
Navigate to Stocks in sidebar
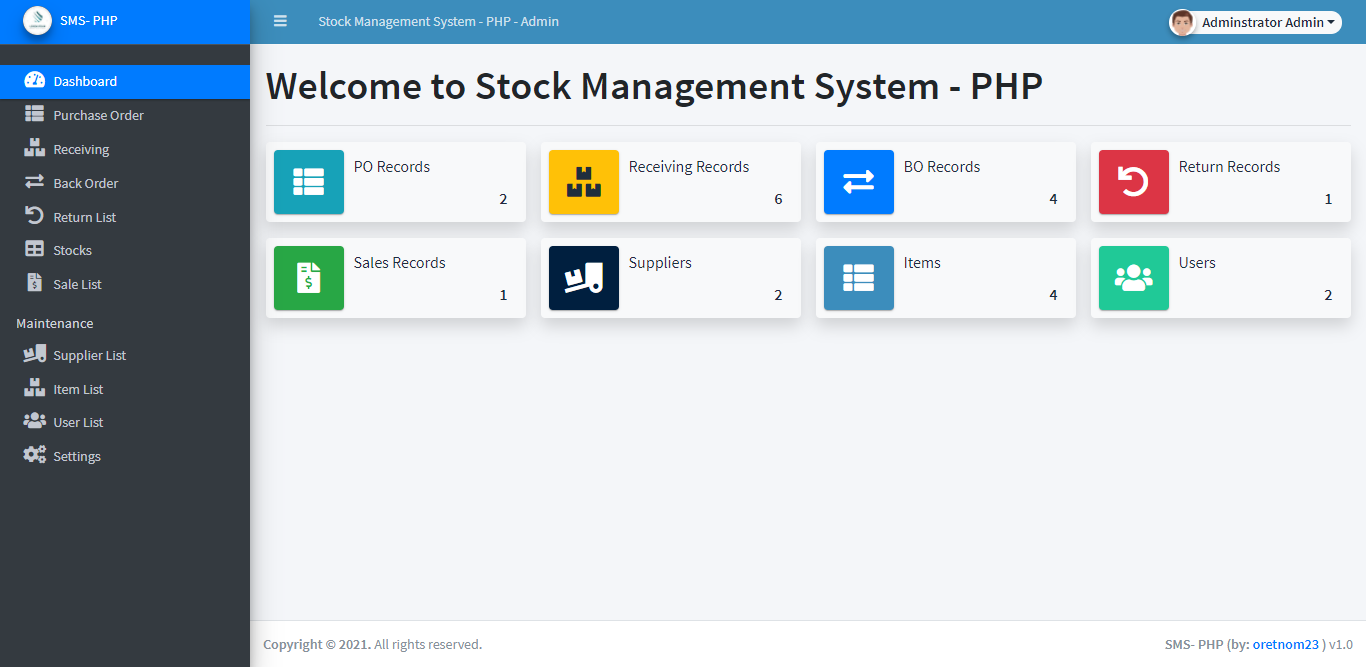point(72,250)
